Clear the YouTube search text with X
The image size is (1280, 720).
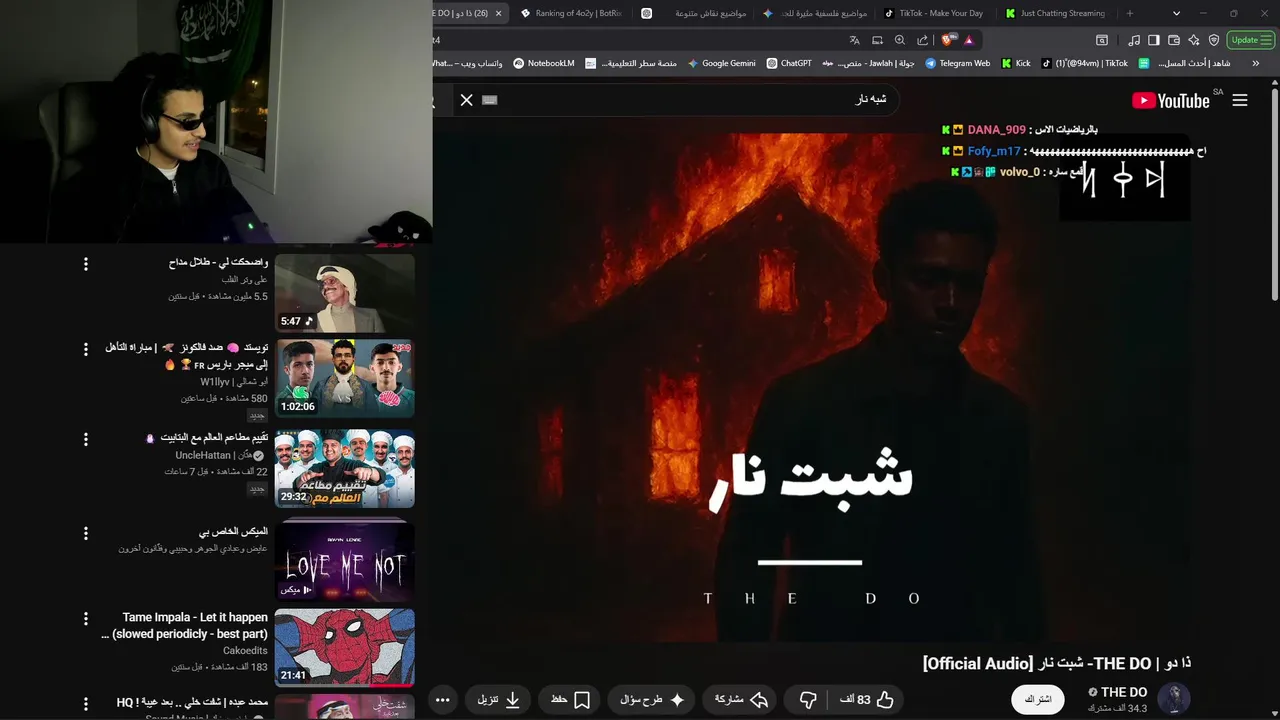(466, 100)
